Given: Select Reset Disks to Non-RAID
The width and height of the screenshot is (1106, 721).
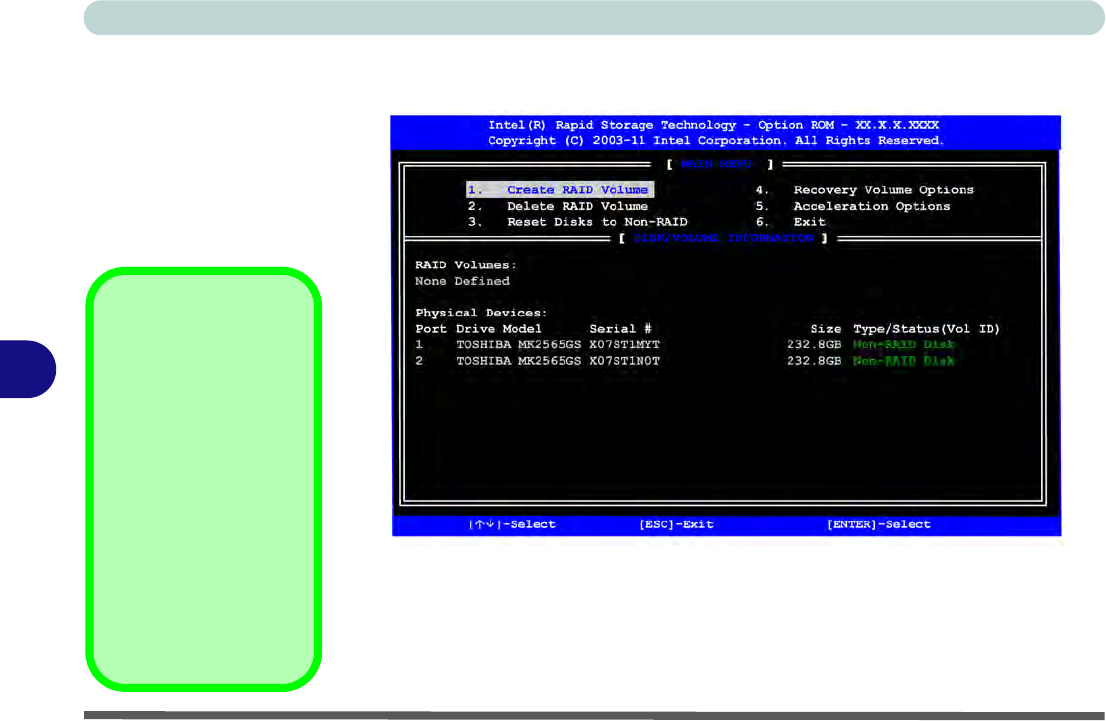Looking at the screenshot, I should coord(578,222).
